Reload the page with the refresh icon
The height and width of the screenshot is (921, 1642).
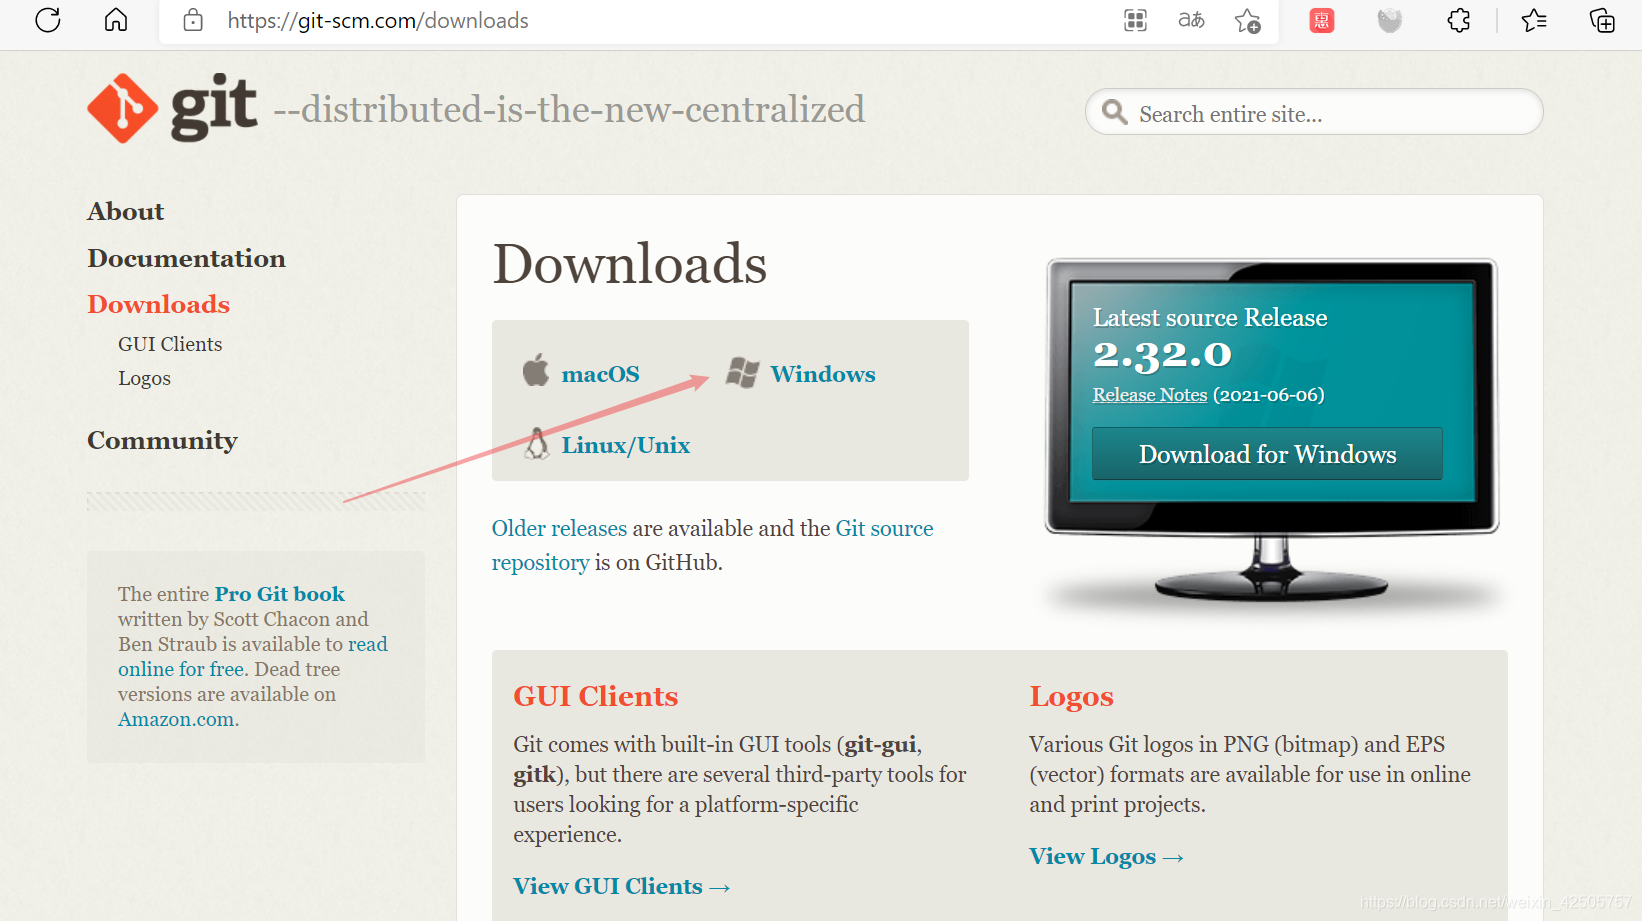pos(48,20)
